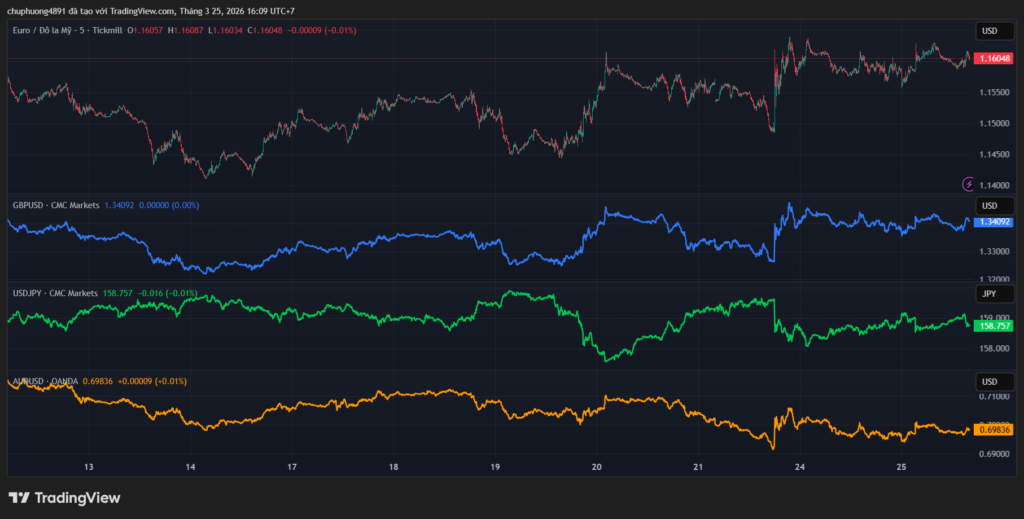Screen dimensions: 1024x519
Task: Click date 20 on the time axis
Action: [x=596, y=467]
